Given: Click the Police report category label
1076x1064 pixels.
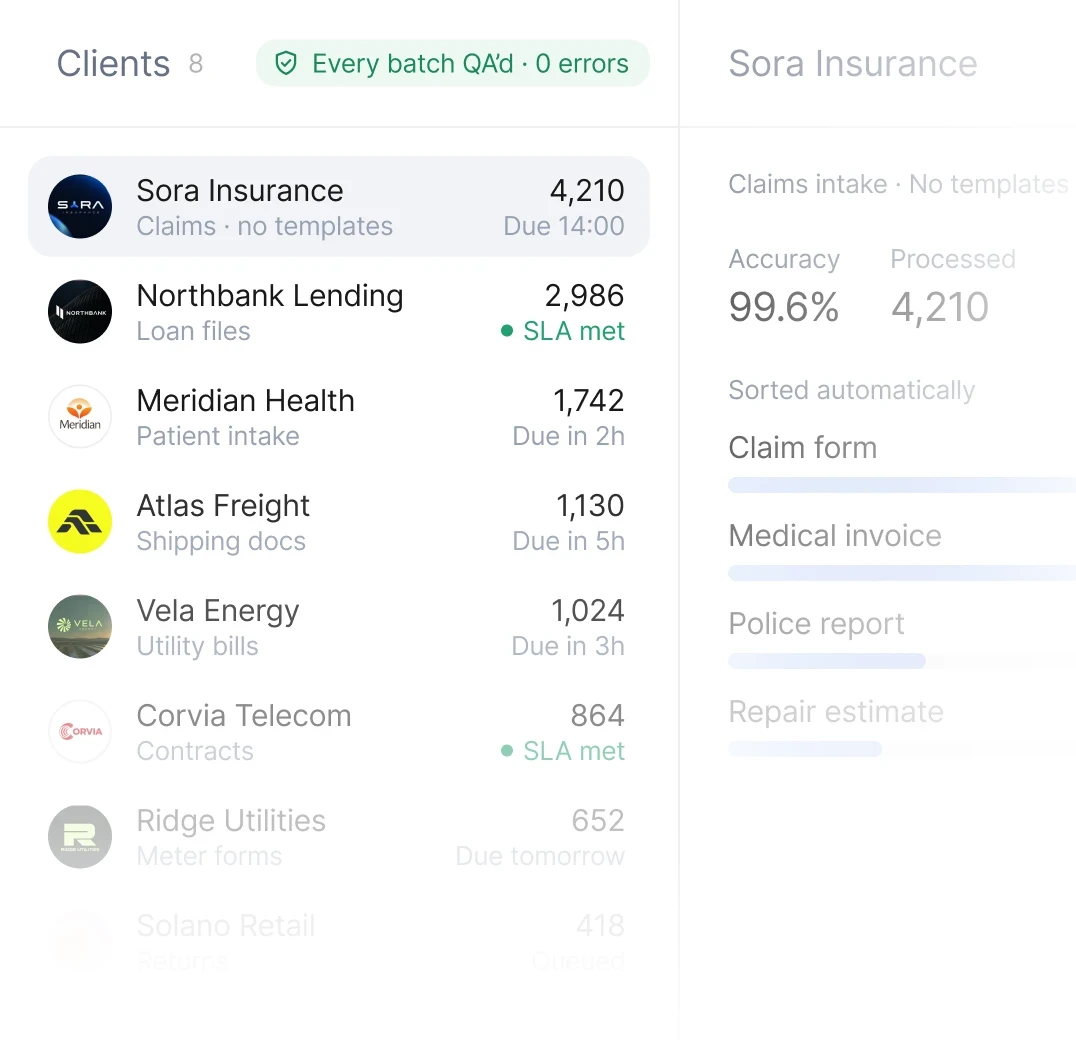Looking at the screenshot, I should (816, 623).
